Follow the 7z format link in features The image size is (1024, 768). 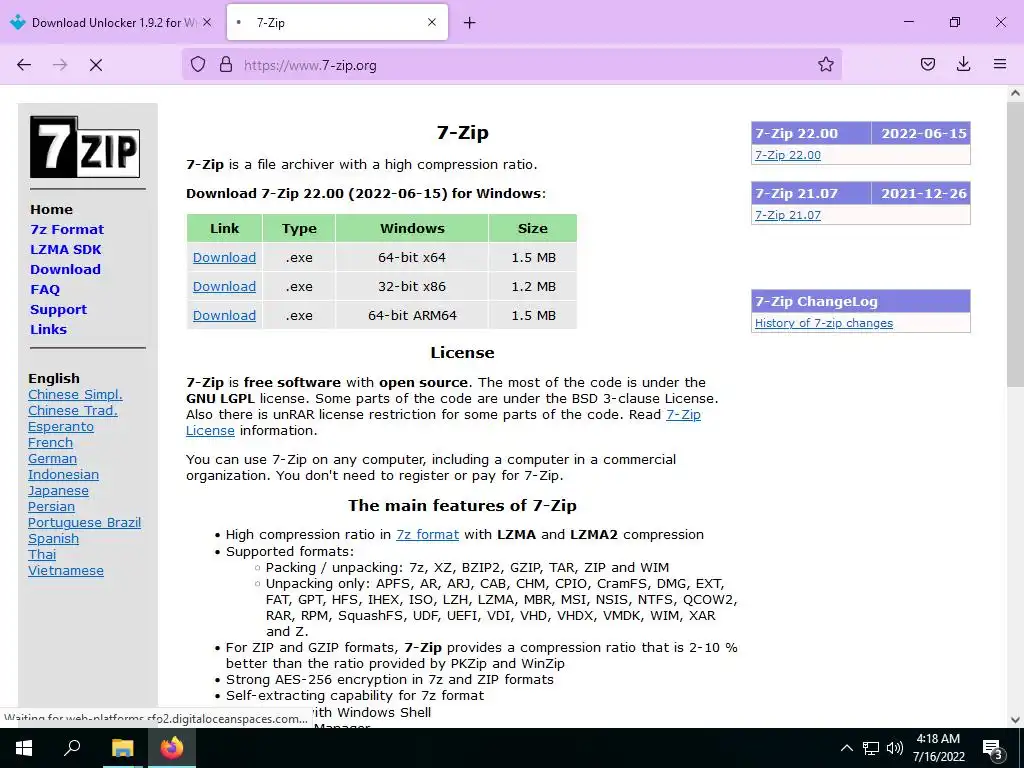(427, 534)
